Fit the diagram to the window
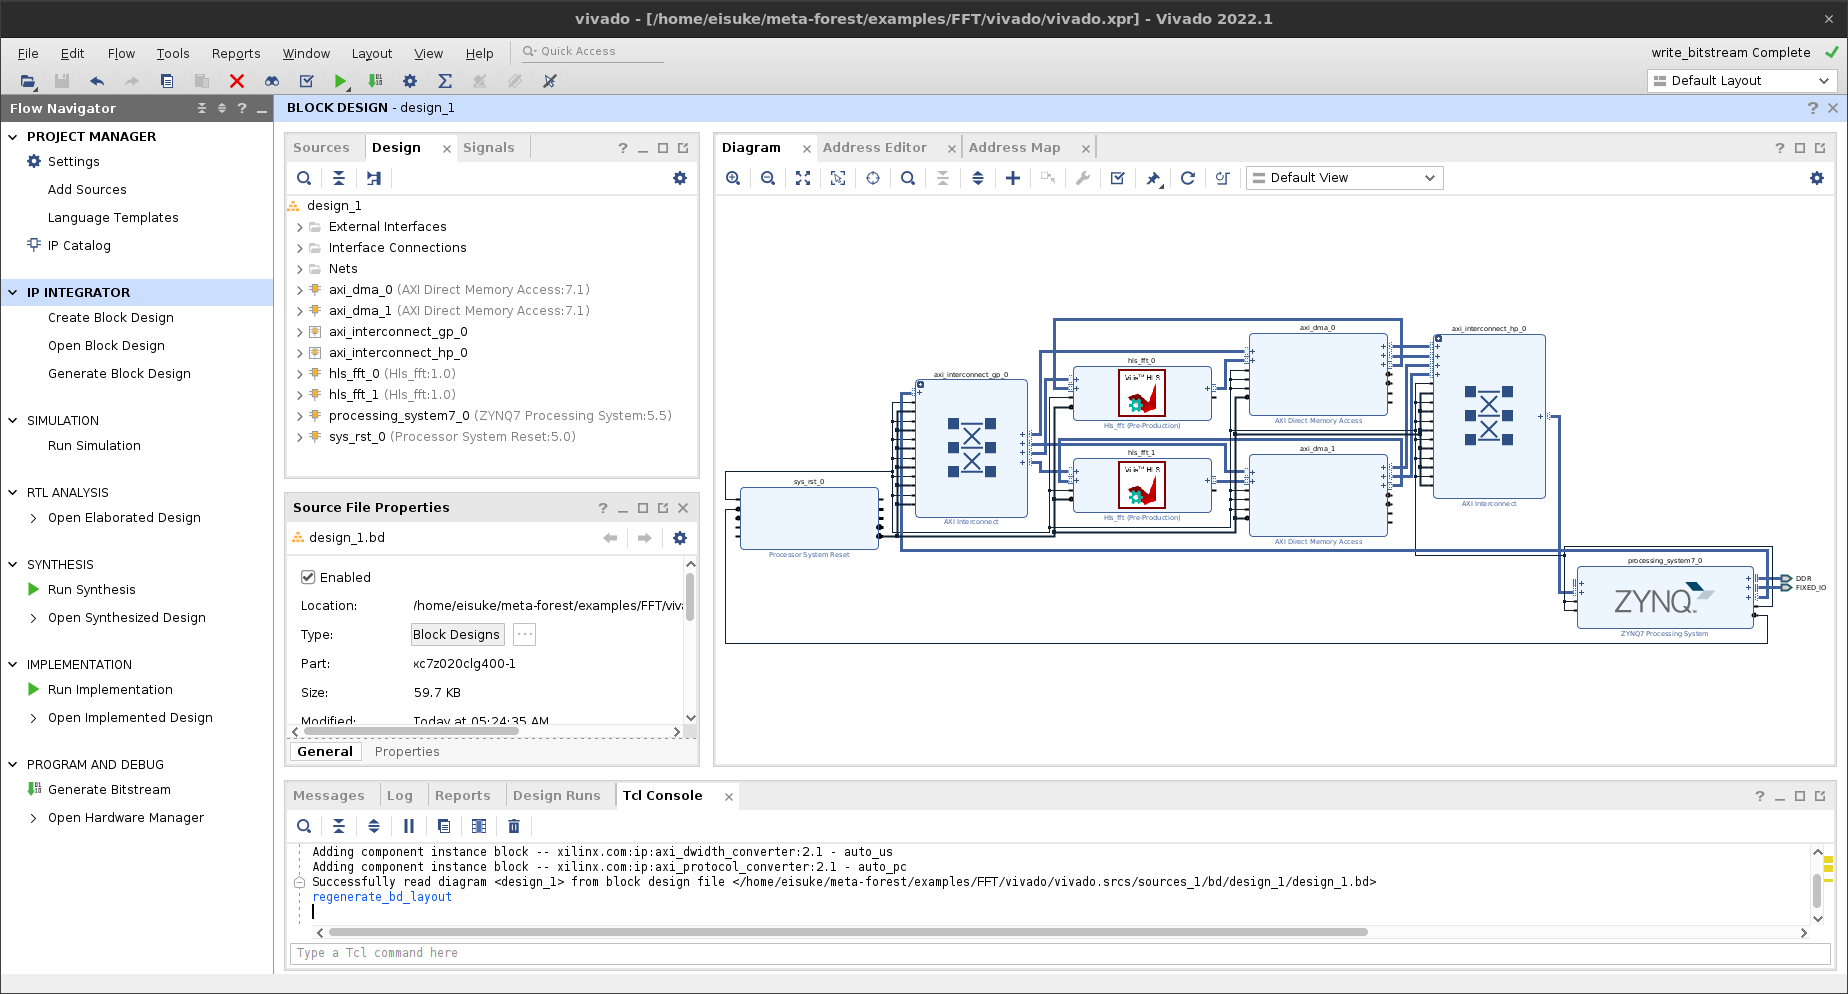Image resolution: width=1848 pixels, height=994 pixels. [803, 178]
